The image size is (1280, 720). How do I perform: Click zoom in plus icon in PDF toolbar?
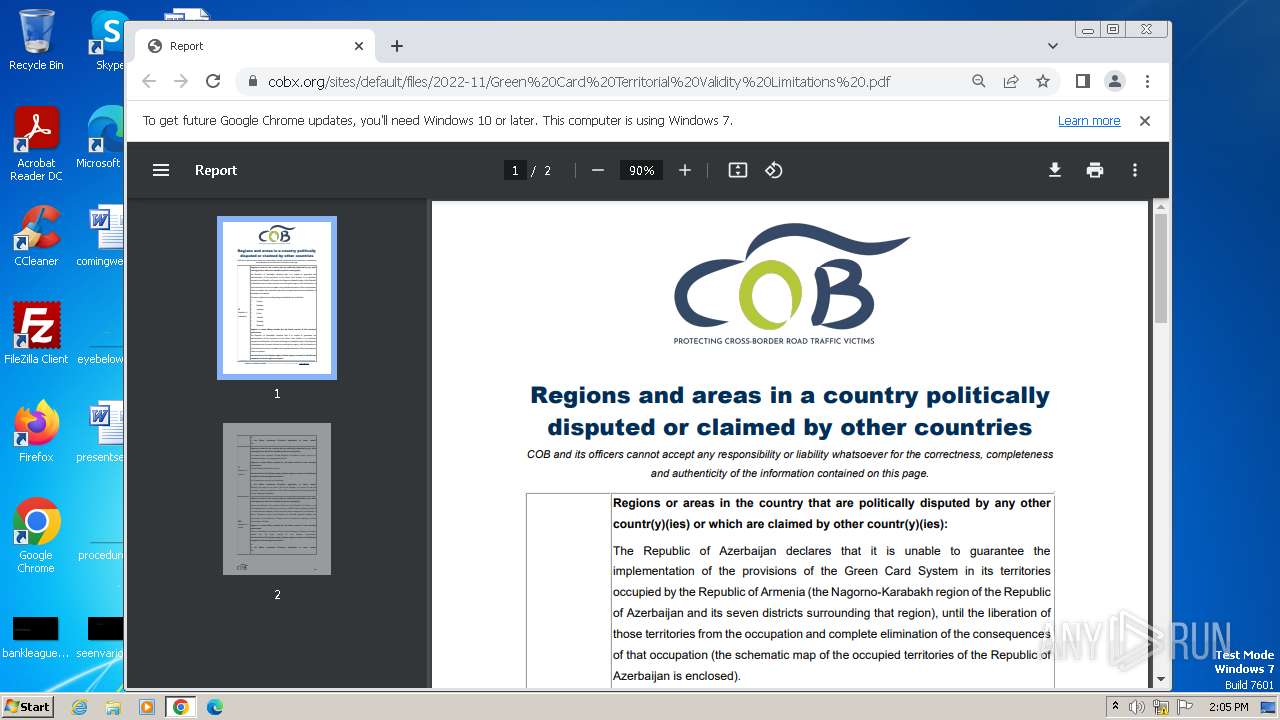[x=685, y=170]
